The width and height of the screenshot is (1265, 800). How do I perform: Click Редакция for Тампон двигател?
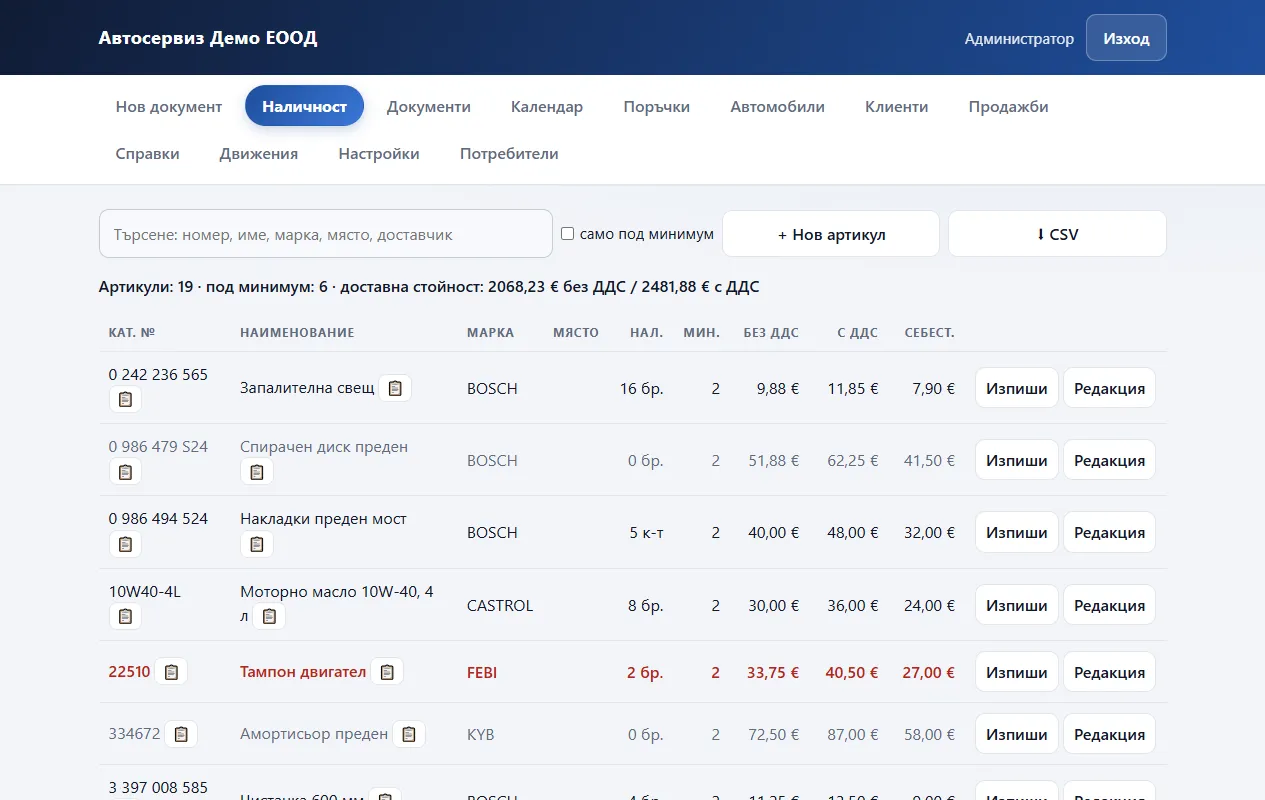click(1109, 672)
